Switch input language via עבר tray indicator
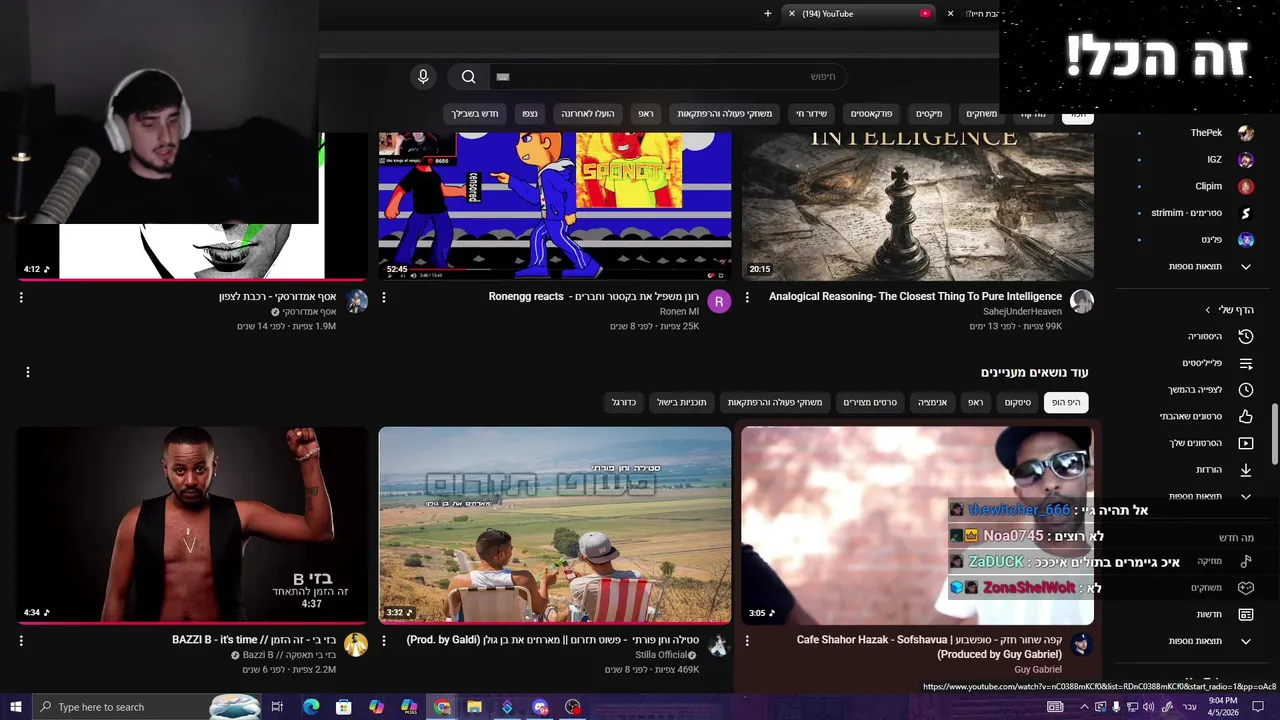 coord(1189,707)
